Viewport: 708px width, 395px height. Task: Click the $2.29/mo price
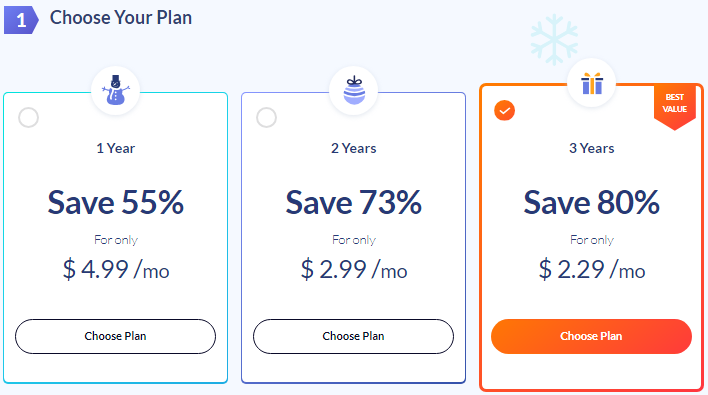click(x=592, y=270)
